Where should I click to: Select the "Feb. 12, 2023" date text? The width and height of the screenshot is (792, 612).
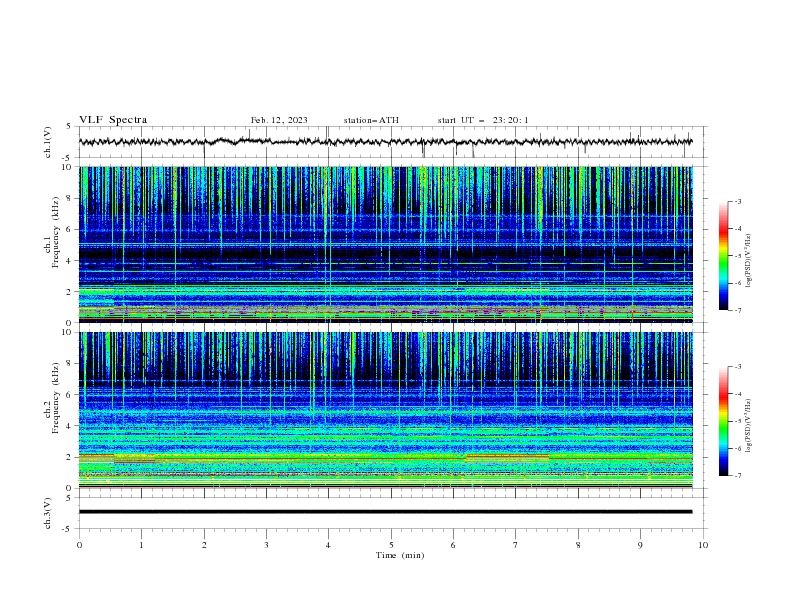(x=279, y=120)
